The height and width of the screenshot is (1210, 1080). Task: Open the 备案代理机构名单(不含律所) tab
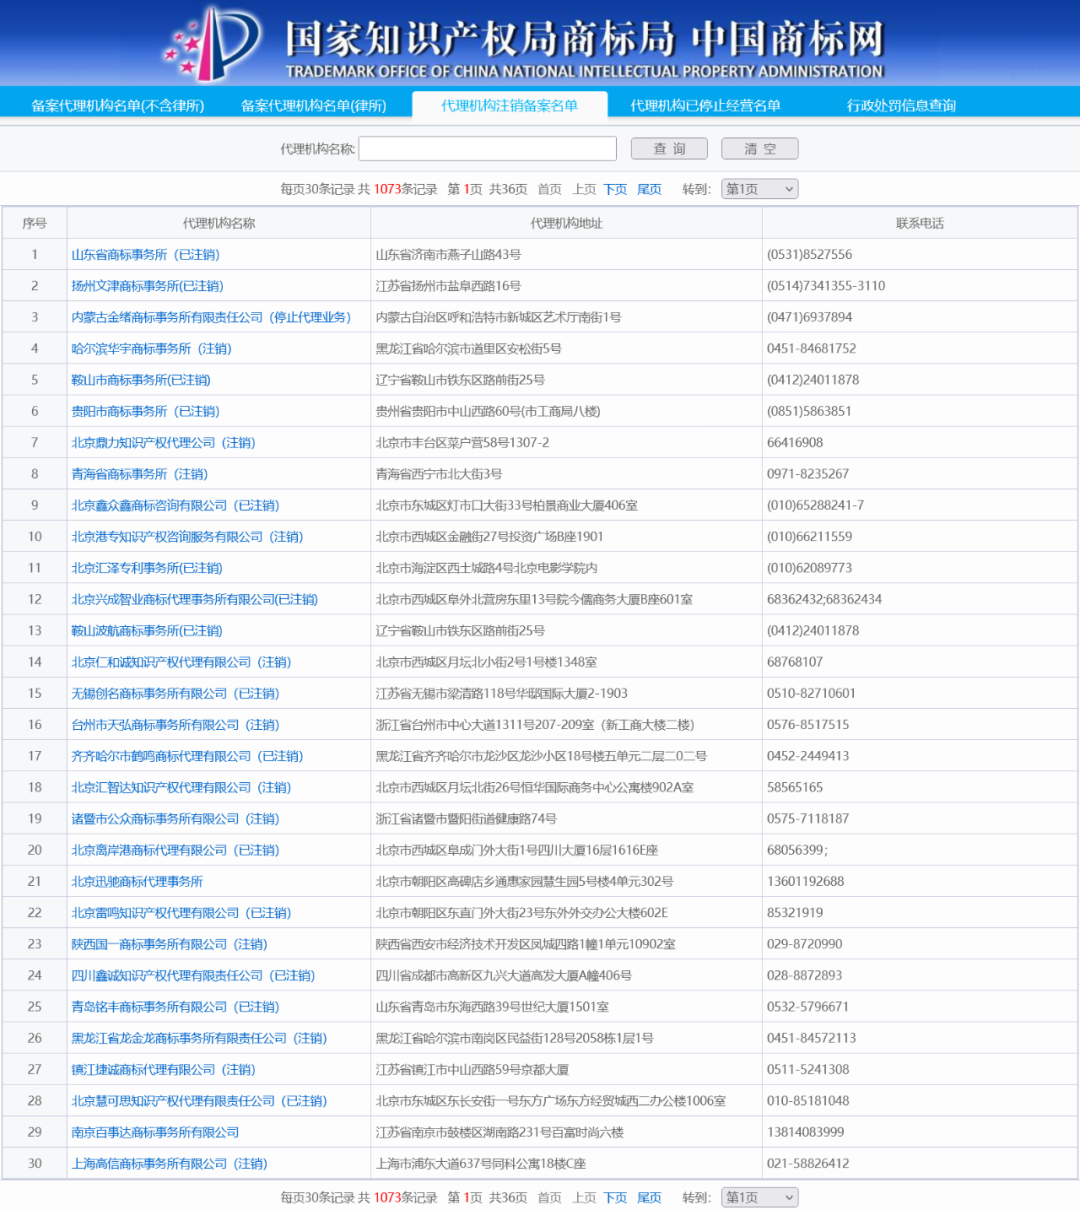coord(118,105)
